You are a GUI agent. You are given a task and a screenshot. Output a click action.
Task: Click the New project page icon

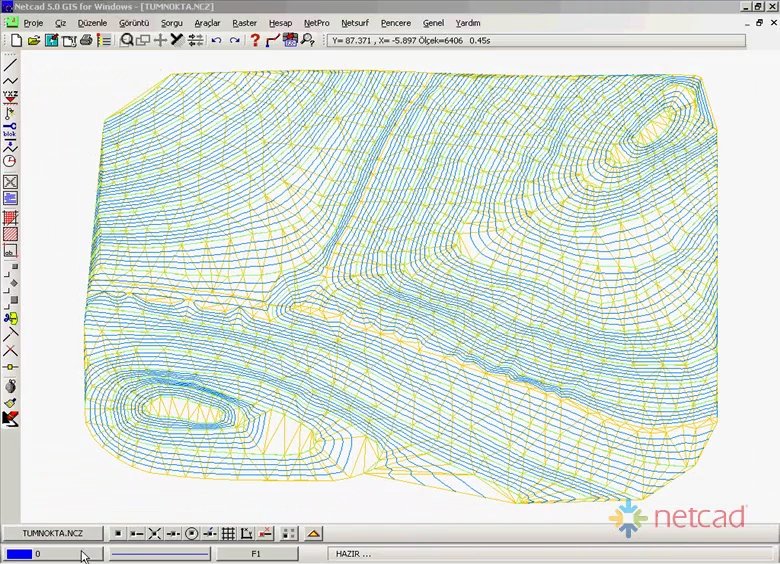tap(16, 40)
